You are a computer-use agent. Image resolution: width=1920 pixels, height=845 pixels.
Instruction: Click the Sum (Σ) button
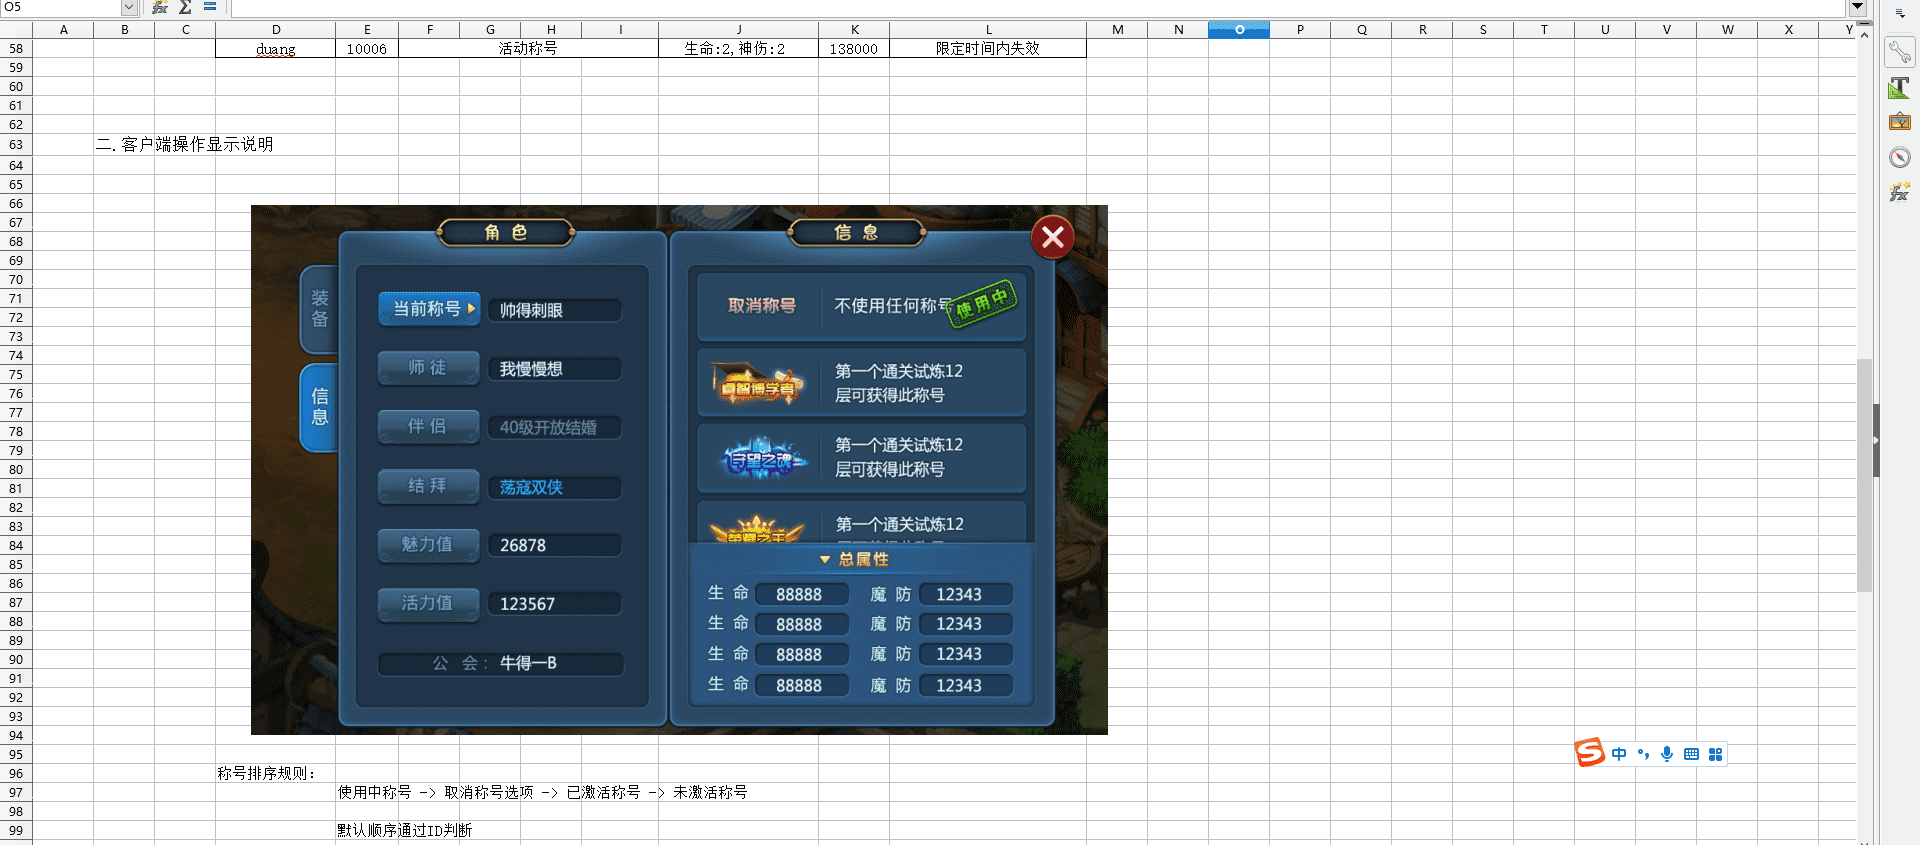click(185, 7)
